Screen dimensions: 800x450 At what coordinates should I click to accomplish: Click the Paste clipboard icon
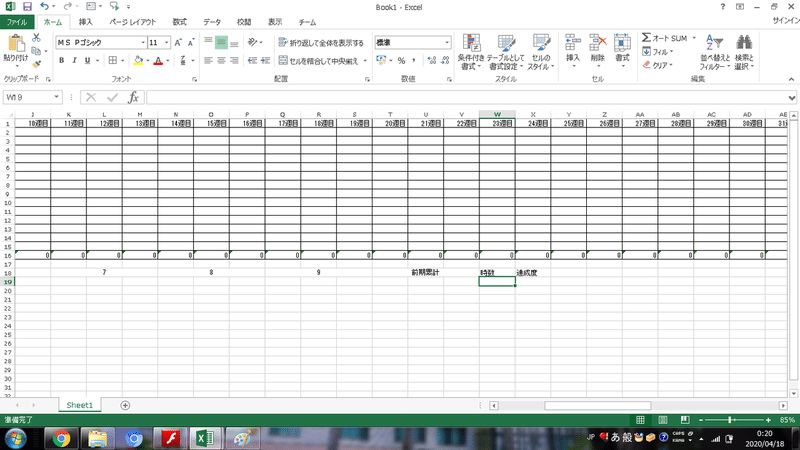(16, 43)
